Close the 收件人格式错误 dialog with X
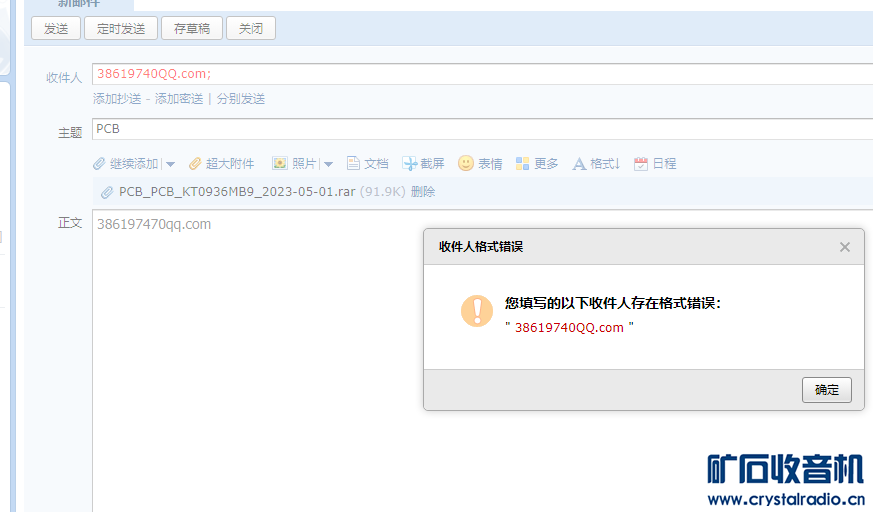The height and width of the screenshot is (512, 873). point(845,247)
